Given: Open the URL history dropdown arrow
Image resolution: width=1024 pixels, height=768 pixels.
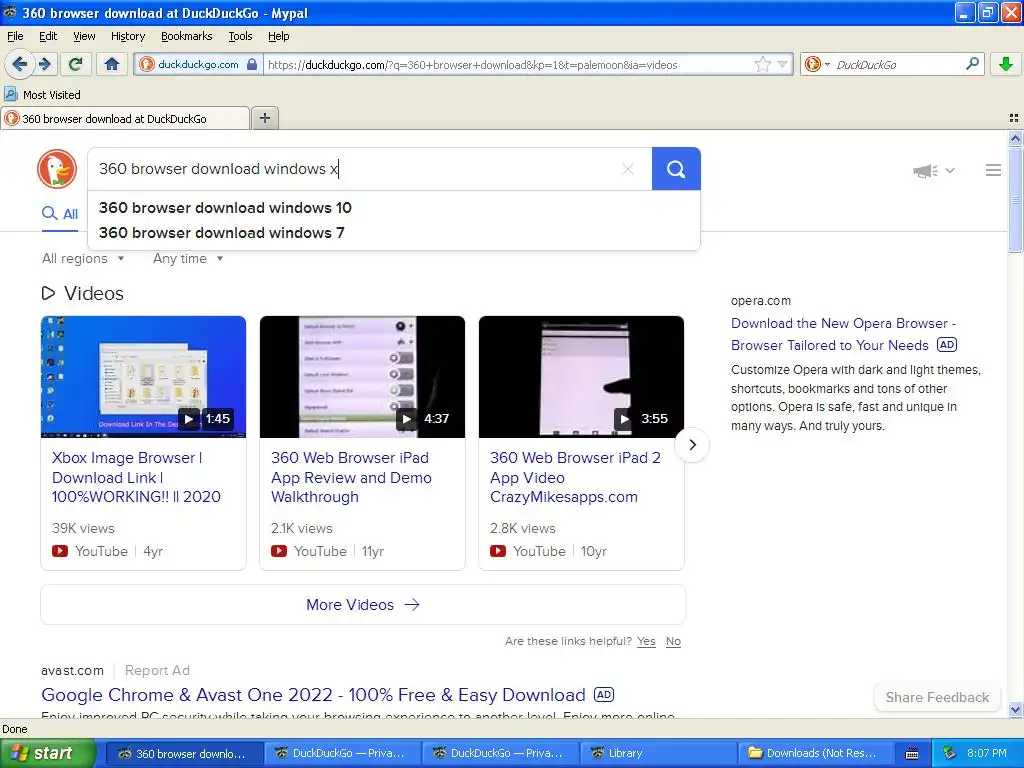Looking at the screenshot, I should coord(782,64).
